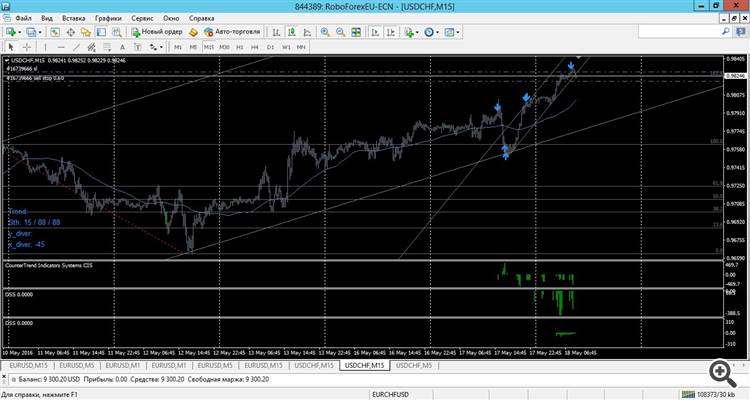Show the Navigator panel (folder with star)
Image resolution: width=750 pixels, height=400 pixels.
[x=86, y=32]
